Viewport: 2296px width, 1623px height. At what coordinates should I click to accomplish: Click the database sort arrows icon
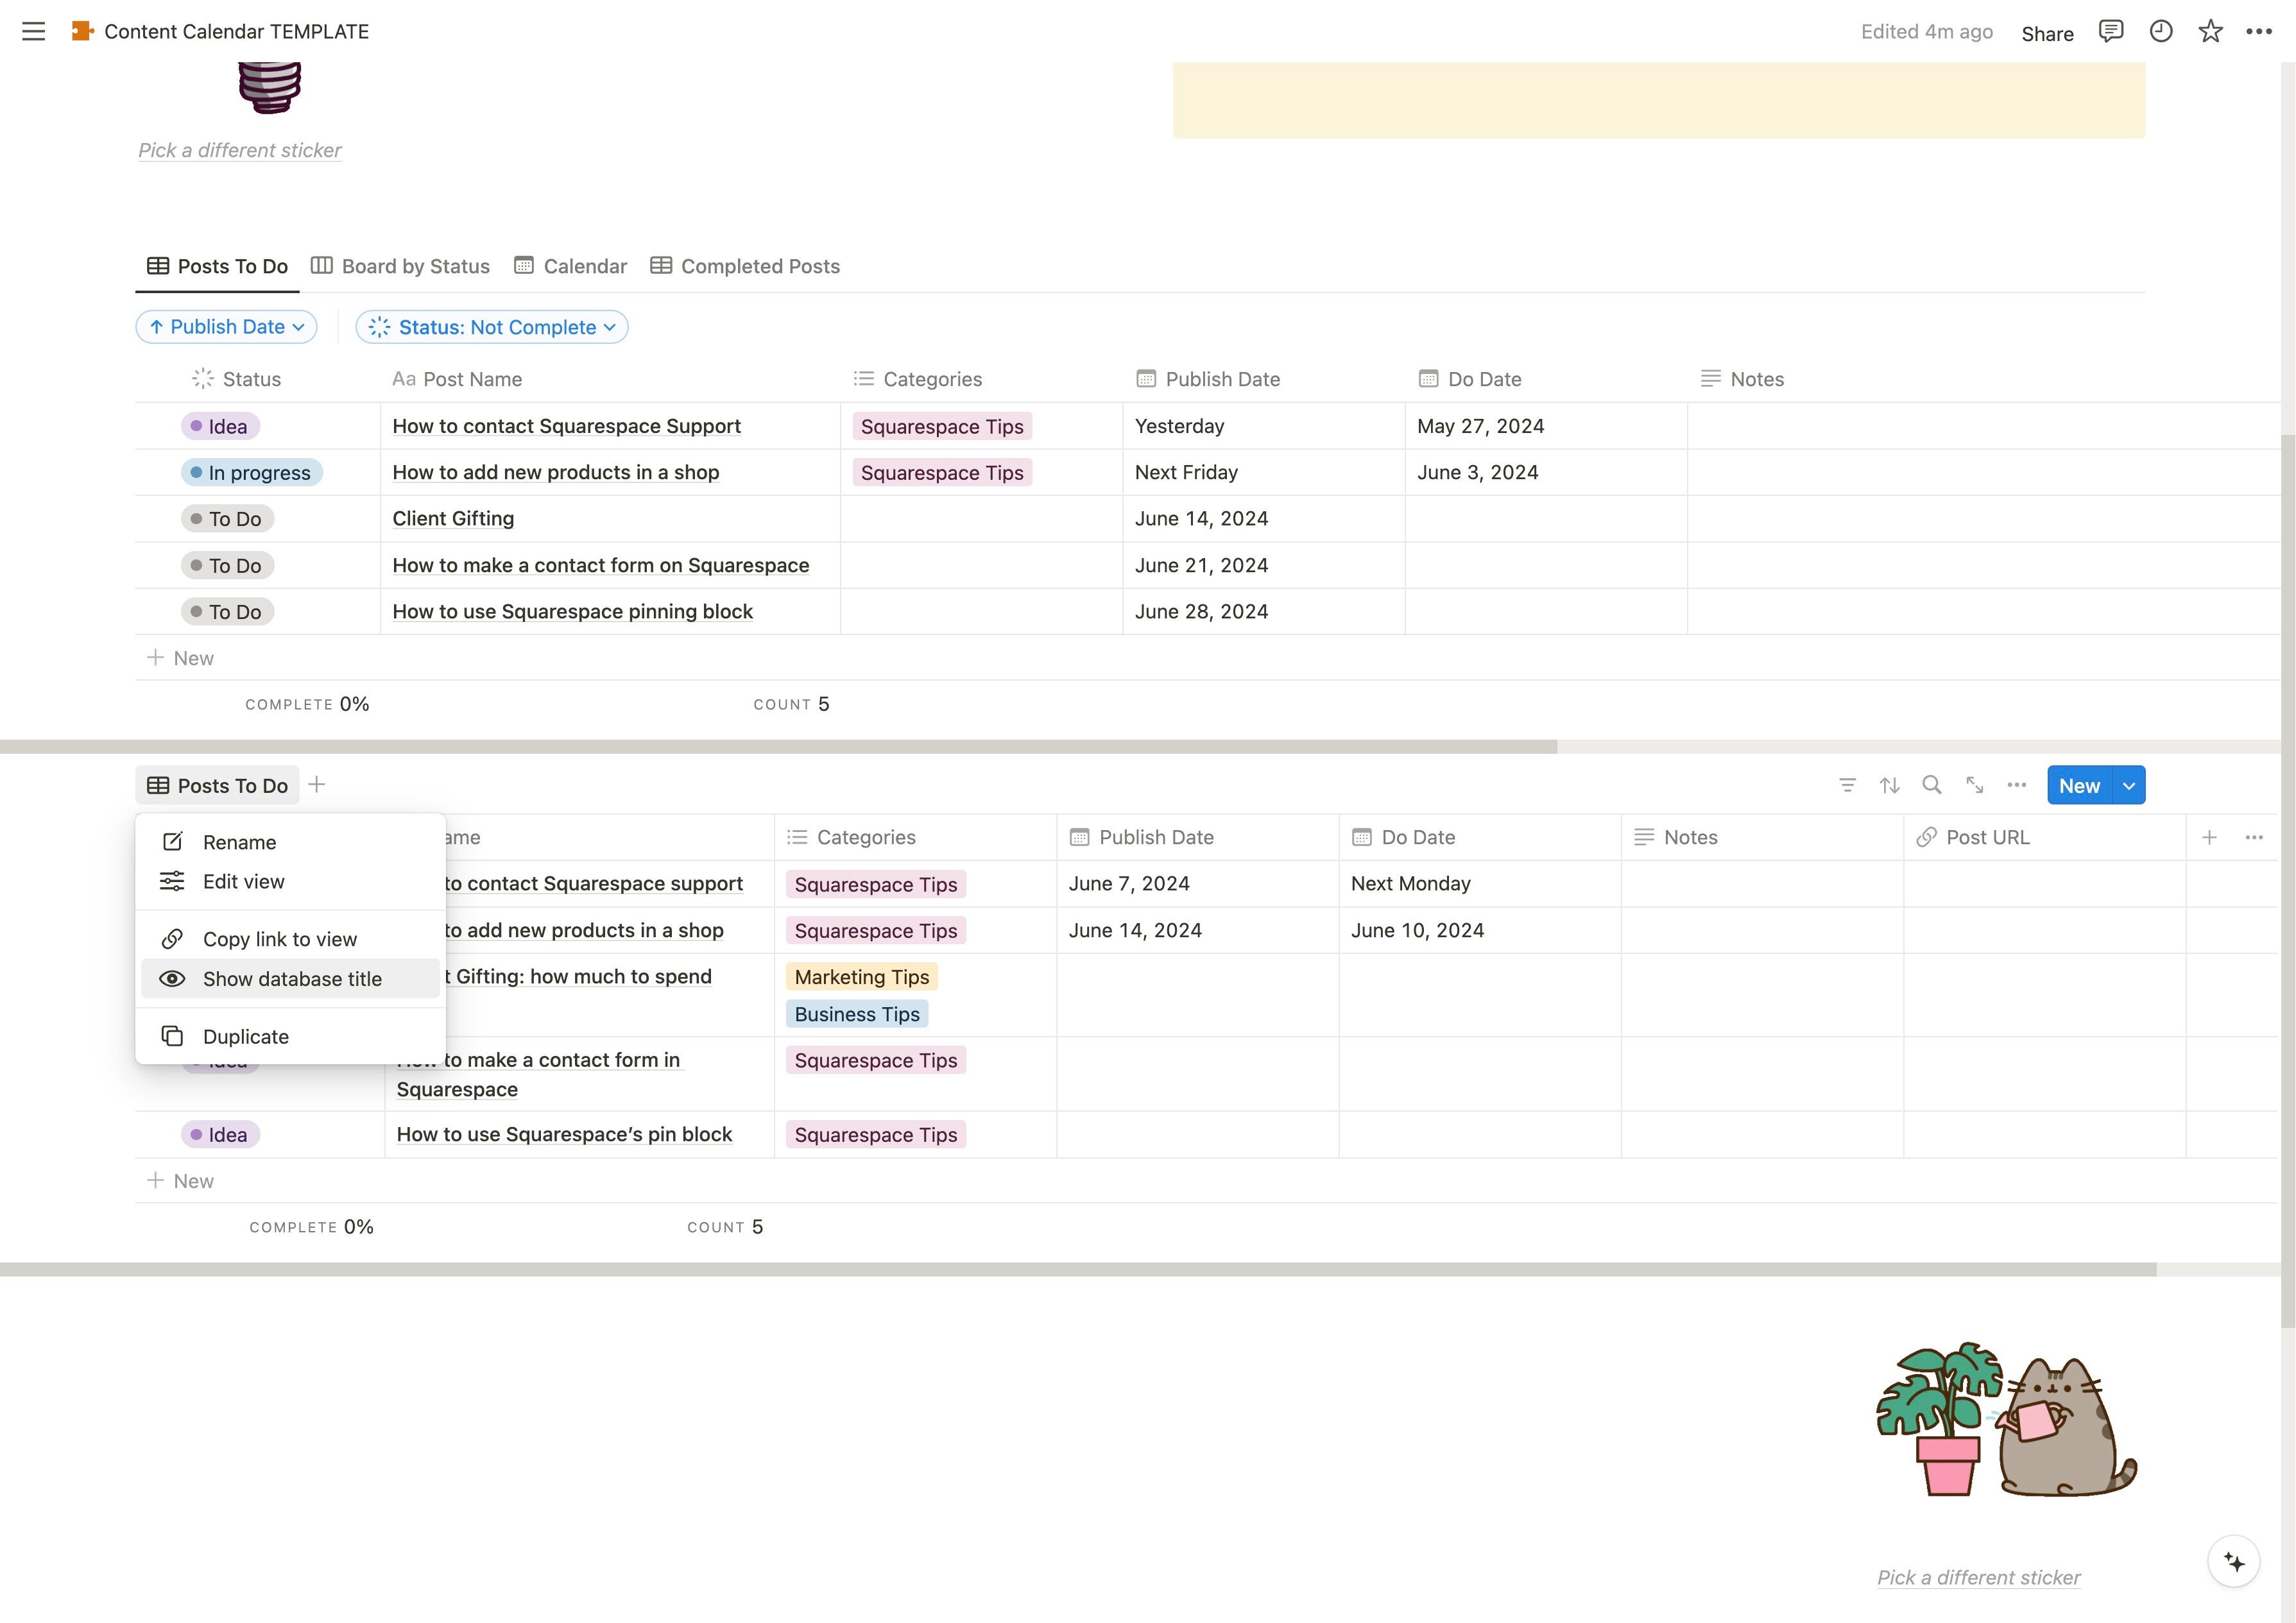coord(1889,785)
